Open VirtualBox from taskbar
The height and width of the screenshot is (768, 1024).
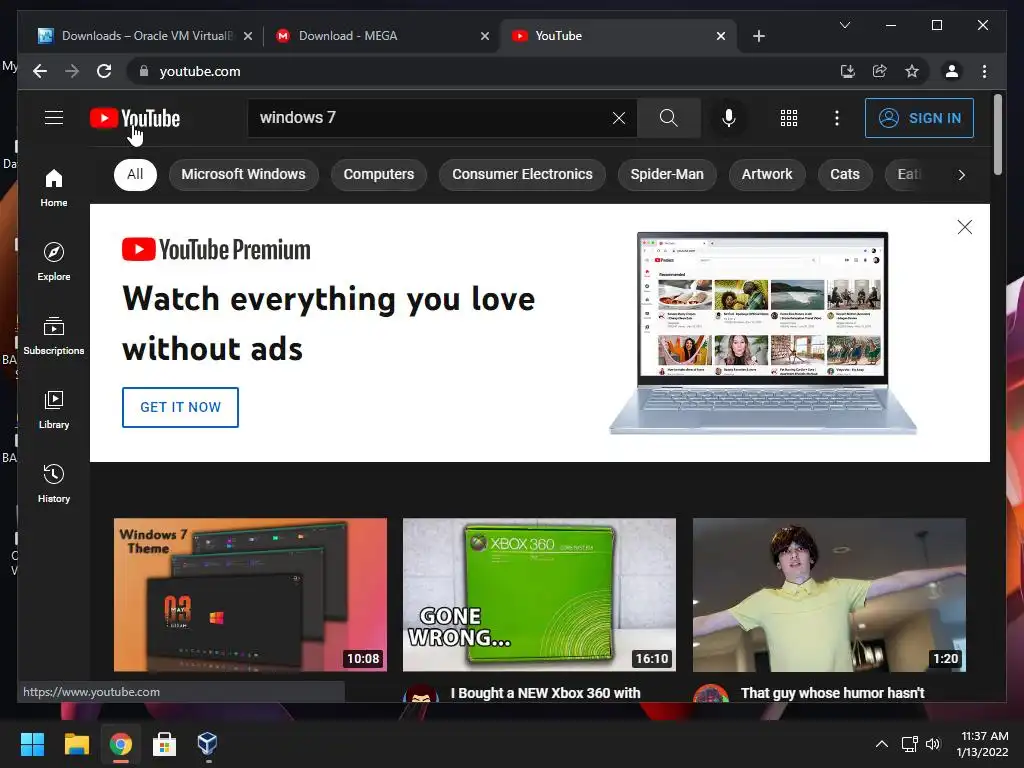click(208, 744)
